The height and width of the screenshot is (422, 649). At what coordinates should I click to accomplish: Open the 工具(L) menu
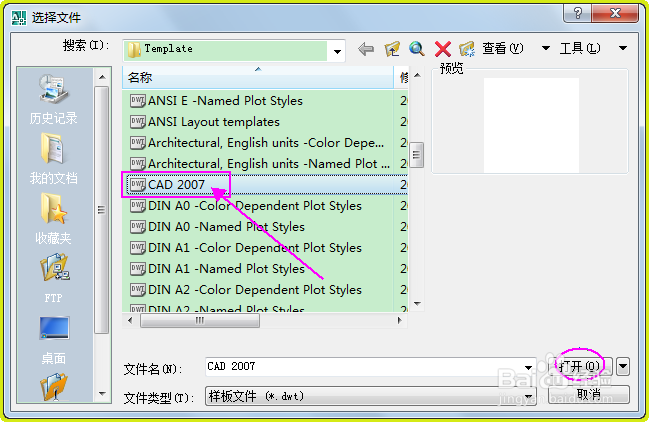tap(580, 48)
